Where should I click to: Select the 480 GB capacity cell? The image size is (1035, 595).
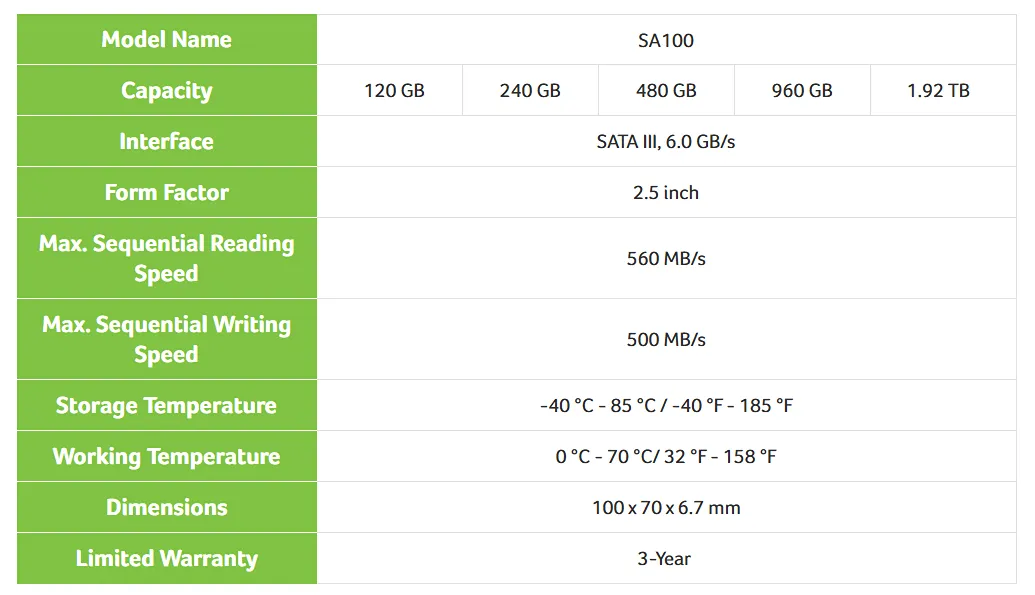click(x=666, y=90)
